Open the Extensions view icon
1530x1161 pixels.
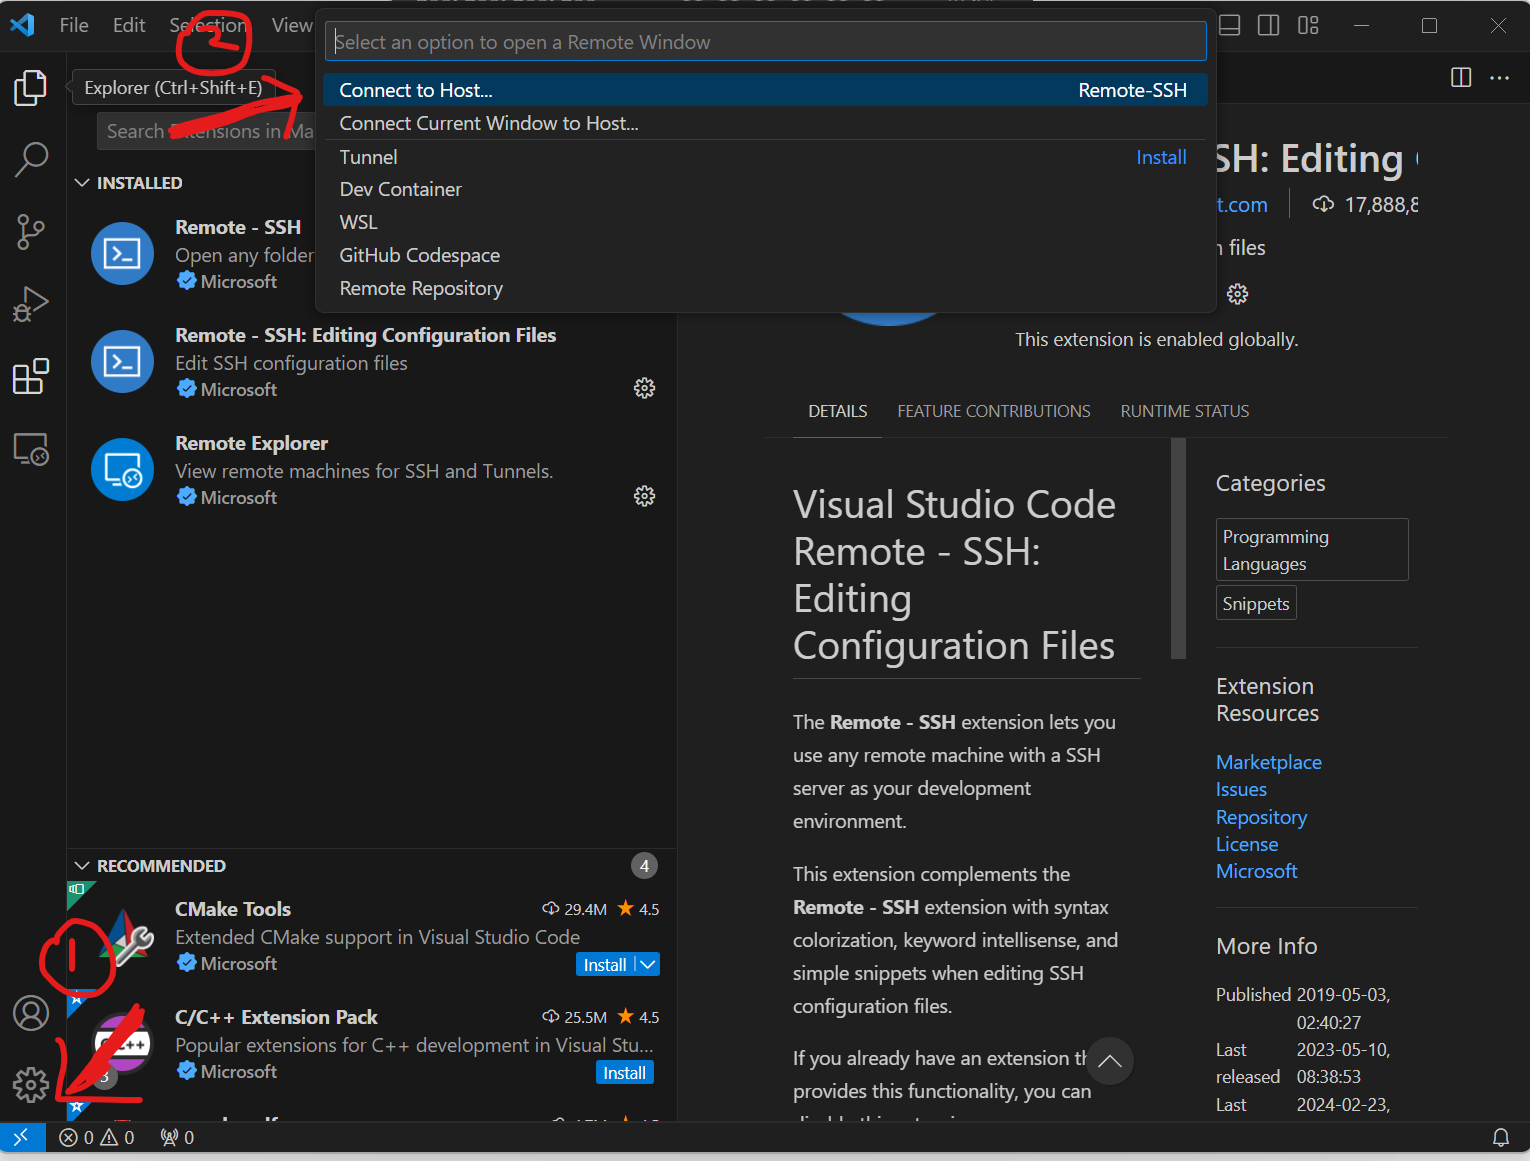coord(31,377)
